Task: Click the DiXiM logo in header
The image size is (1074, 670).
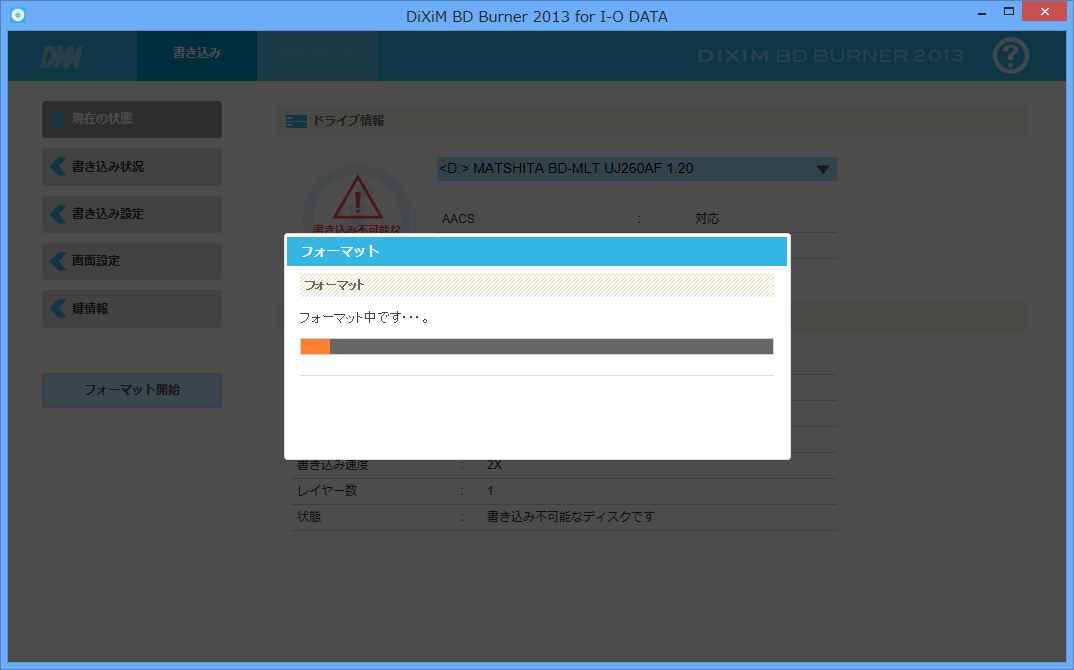Action: tap(62, 58)
